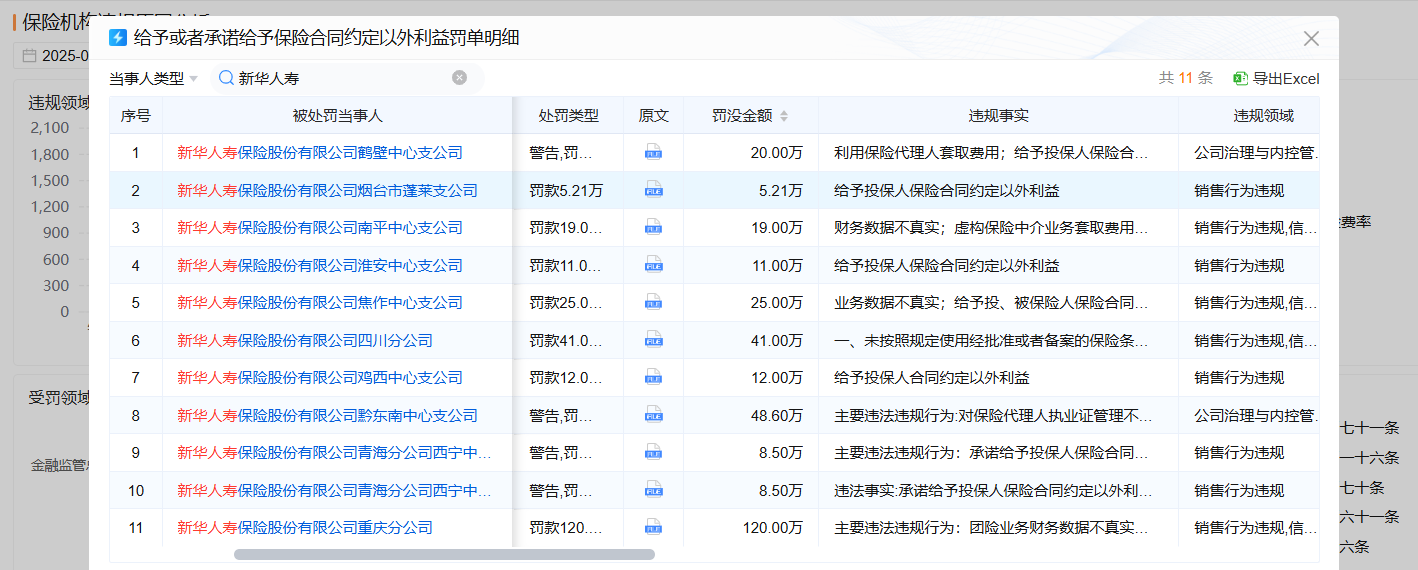Expand the 当事人类型 dropdown
Screen dimensions: 1418x570
153,78
